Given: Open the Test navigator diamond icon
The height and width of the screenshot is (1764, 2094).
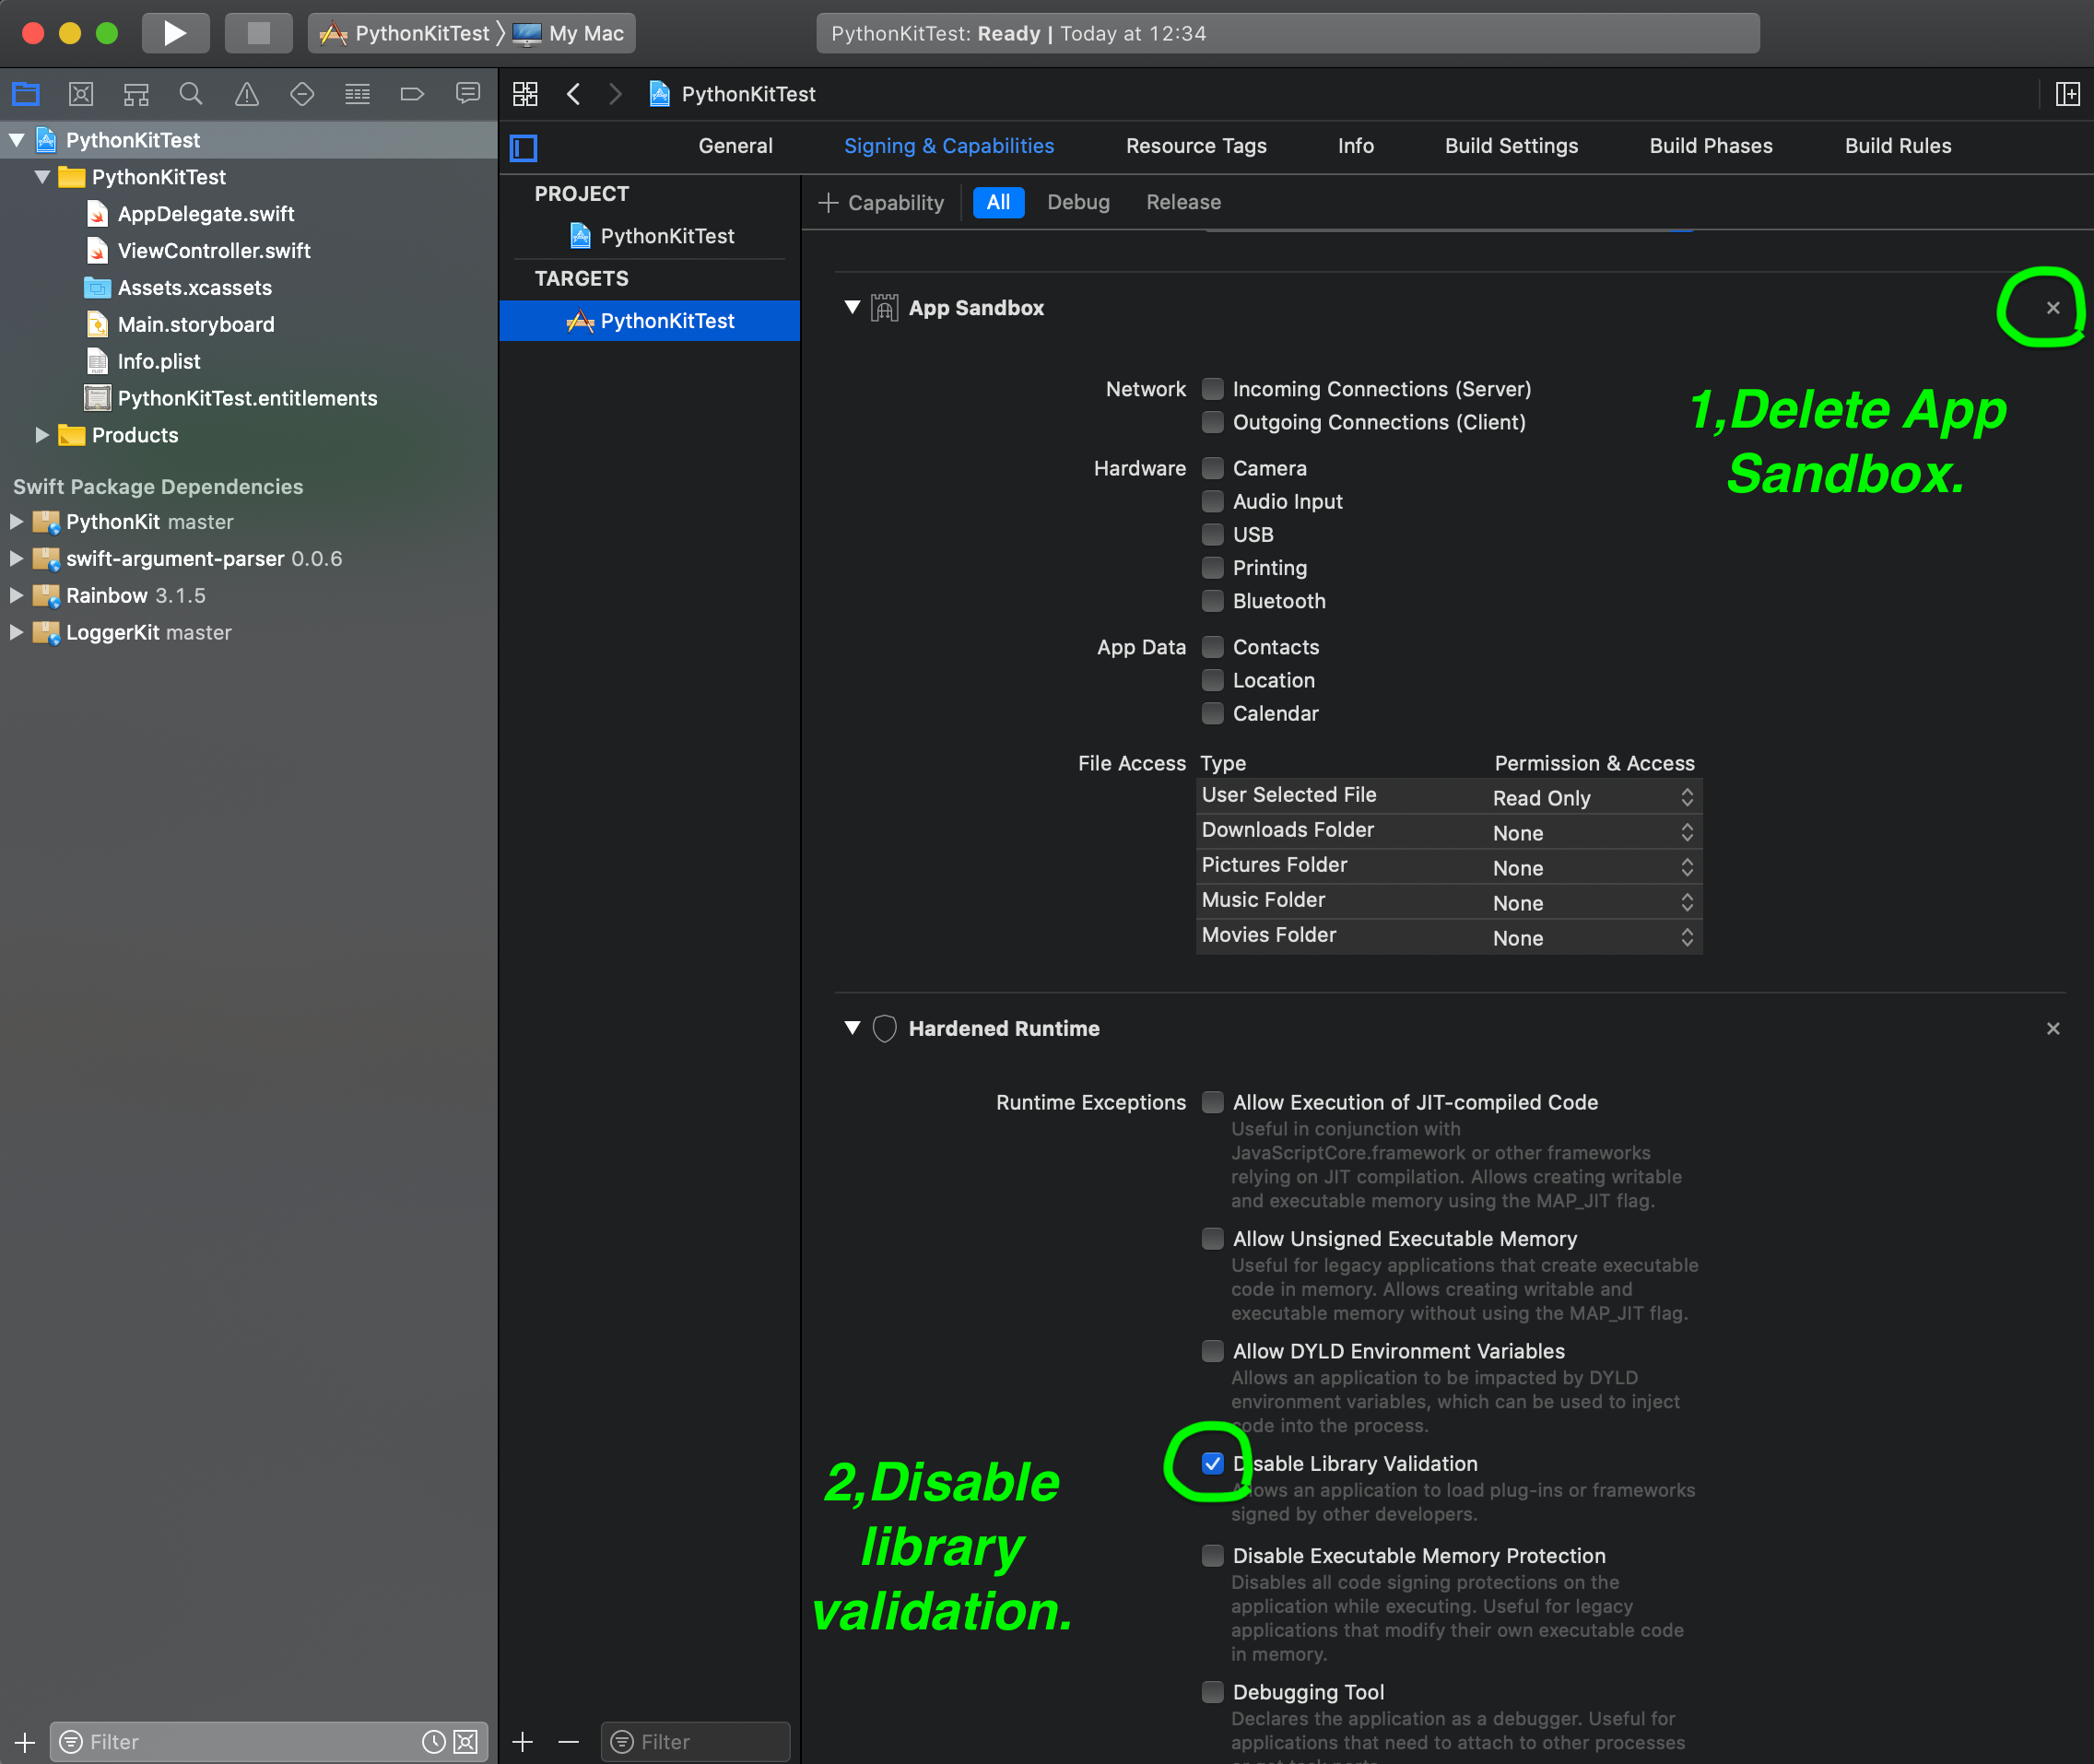Looking at the screenshot, I should (302, 94).
